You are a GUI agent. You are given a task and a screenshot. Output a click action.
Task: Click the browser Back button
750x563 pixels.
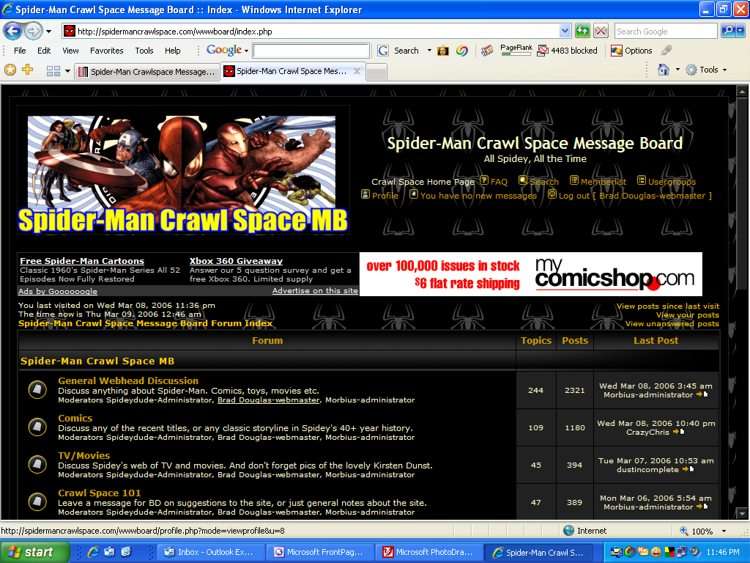tap(13, 31)
